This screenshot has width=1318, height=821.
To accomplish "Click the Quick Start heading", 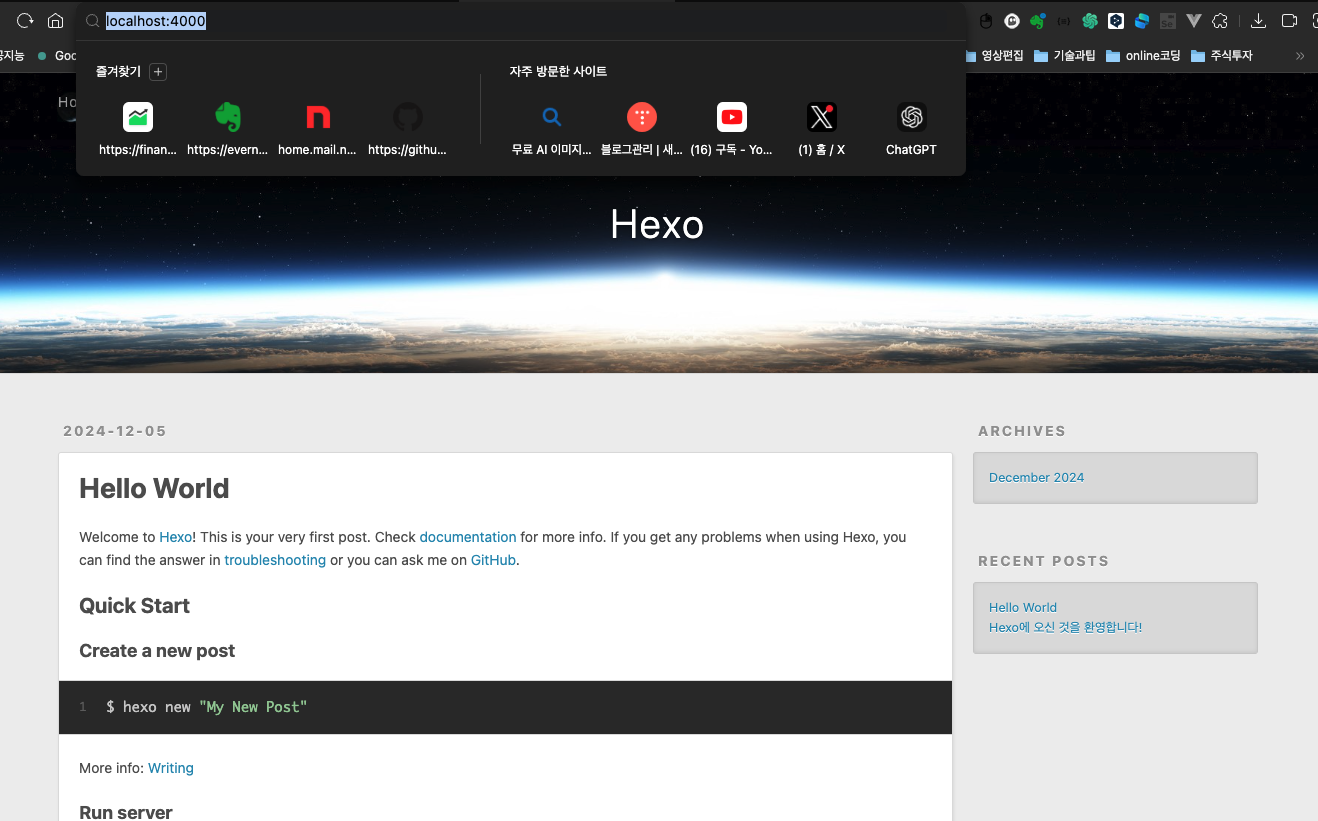I will tap(134, 606).
